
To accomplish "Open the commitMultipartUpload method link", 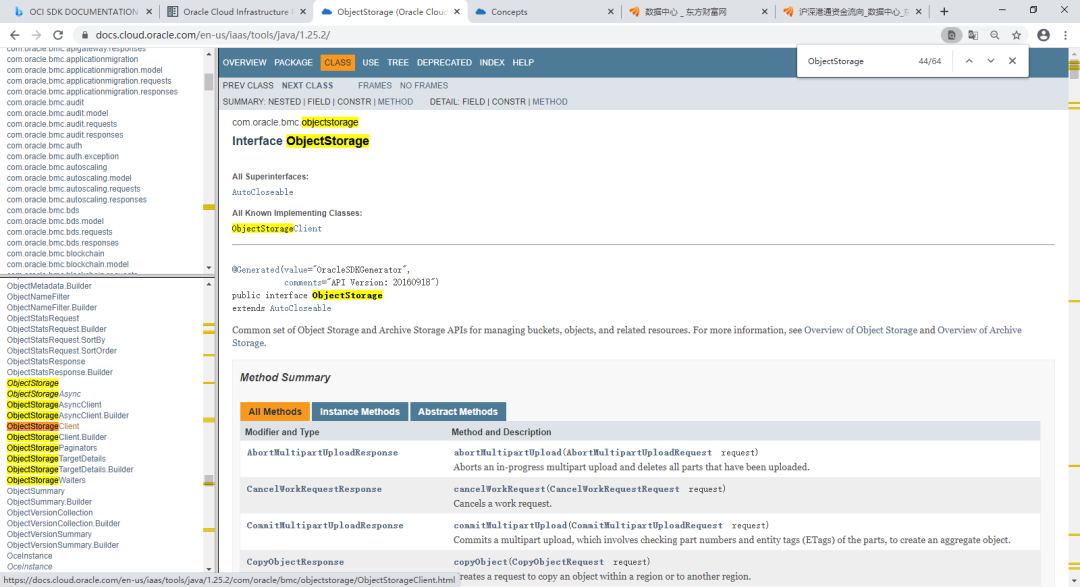I will click(510, 526).
